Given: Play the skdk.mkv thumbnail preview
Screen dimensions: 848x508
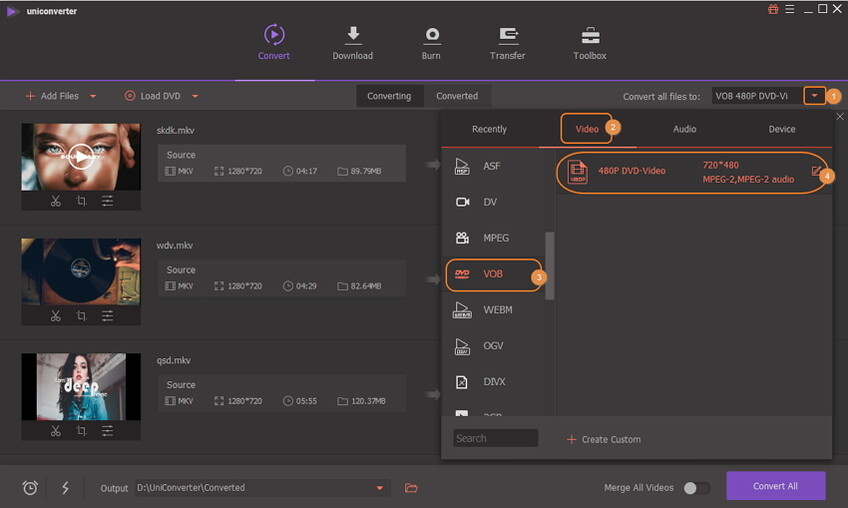Looking at the screenshot, I should (x=81, y=157).
